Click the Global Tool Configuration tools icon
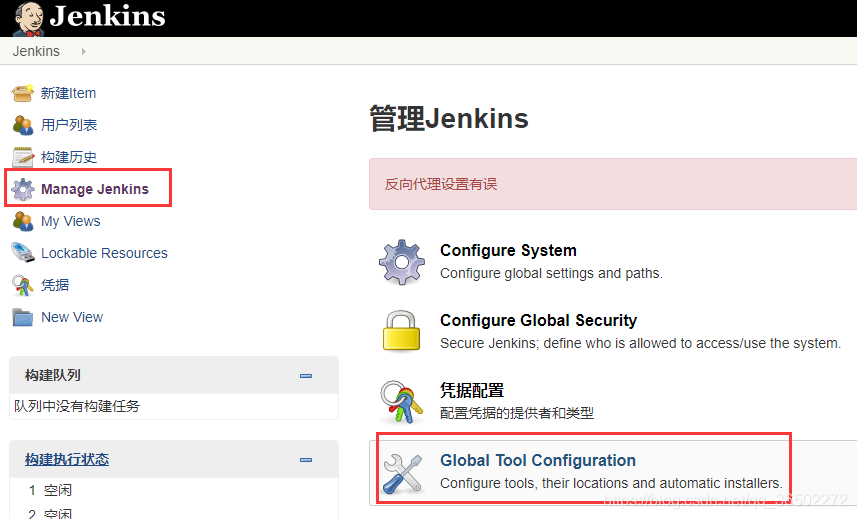Screen dimensions: 857x519 (403, 473)
